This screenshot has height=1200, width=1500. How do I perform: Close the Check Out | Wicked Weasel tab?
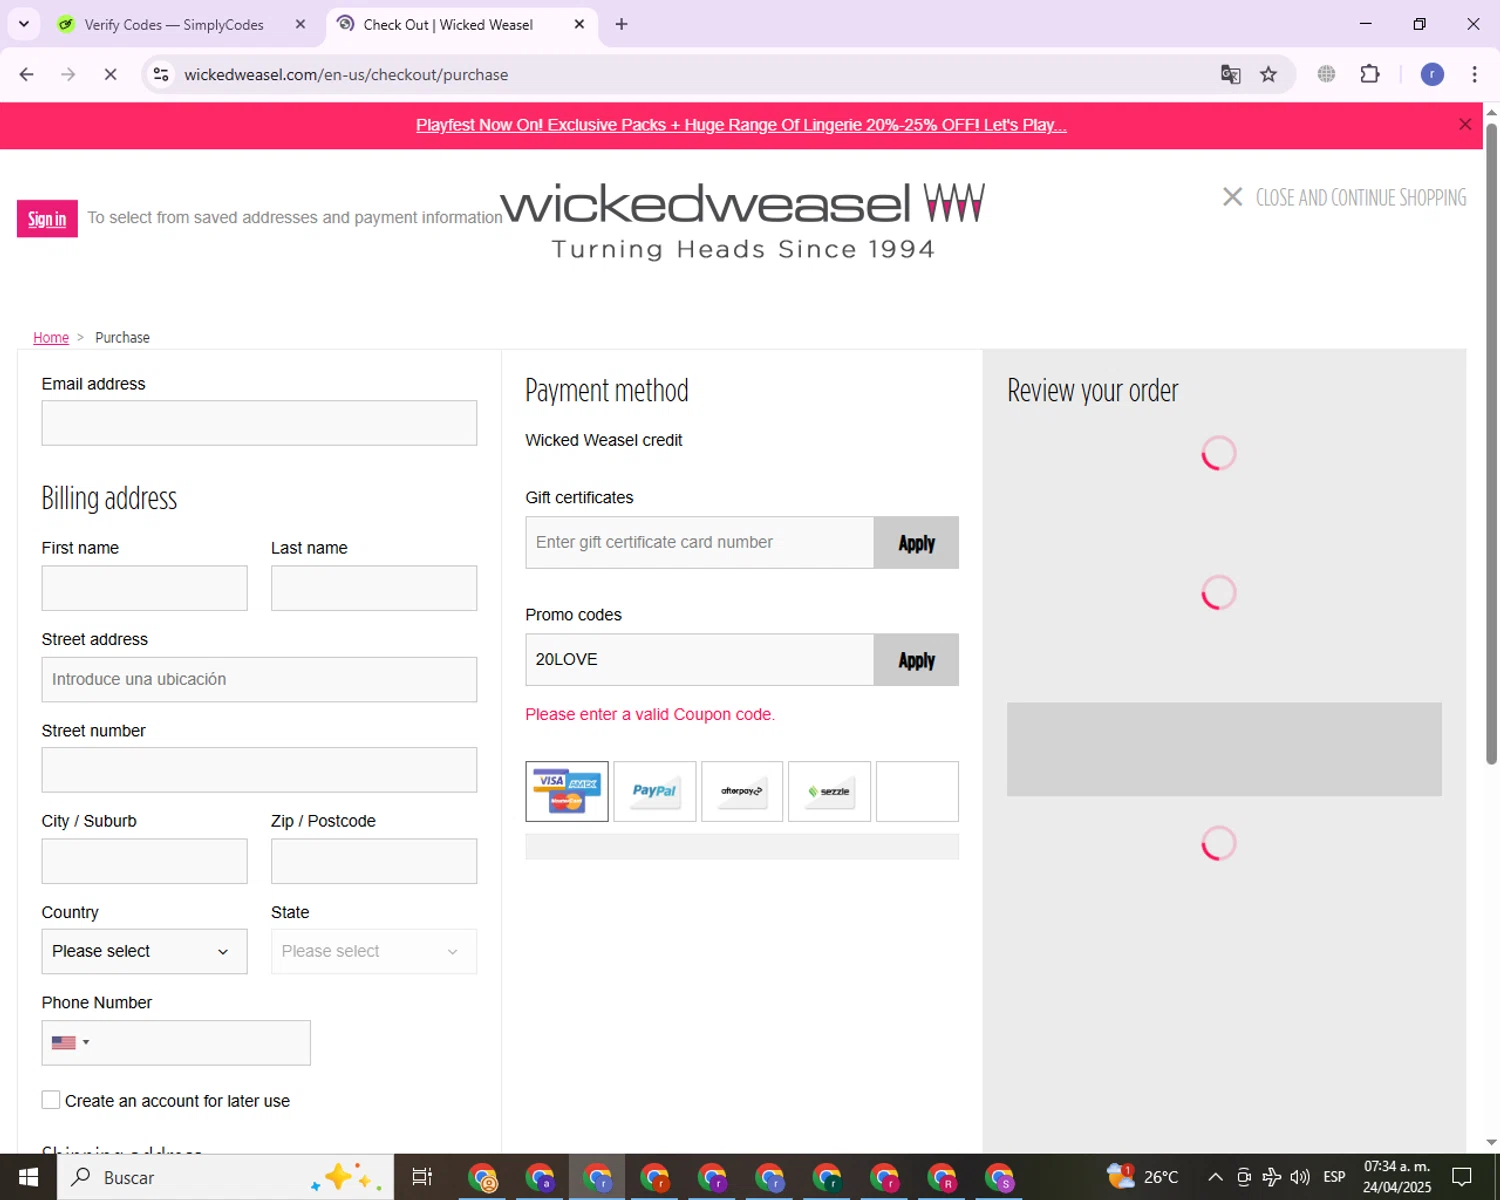(579, 24)
